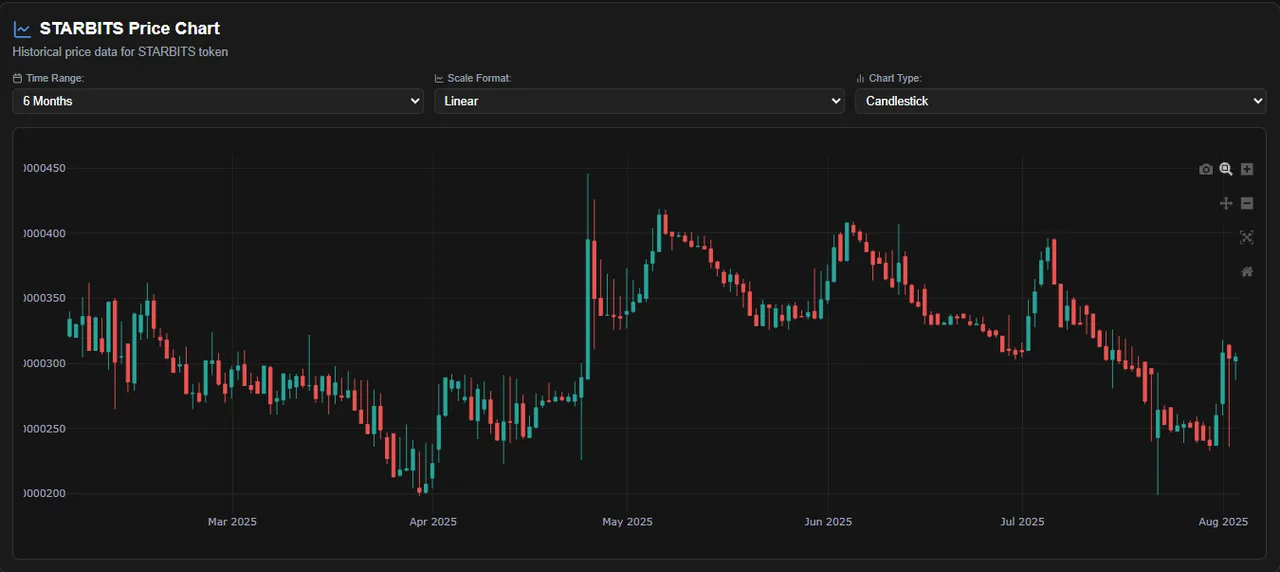
Task: Open the Time Range dropdown showing 6 Months
Action: click(x=218, y=101)
